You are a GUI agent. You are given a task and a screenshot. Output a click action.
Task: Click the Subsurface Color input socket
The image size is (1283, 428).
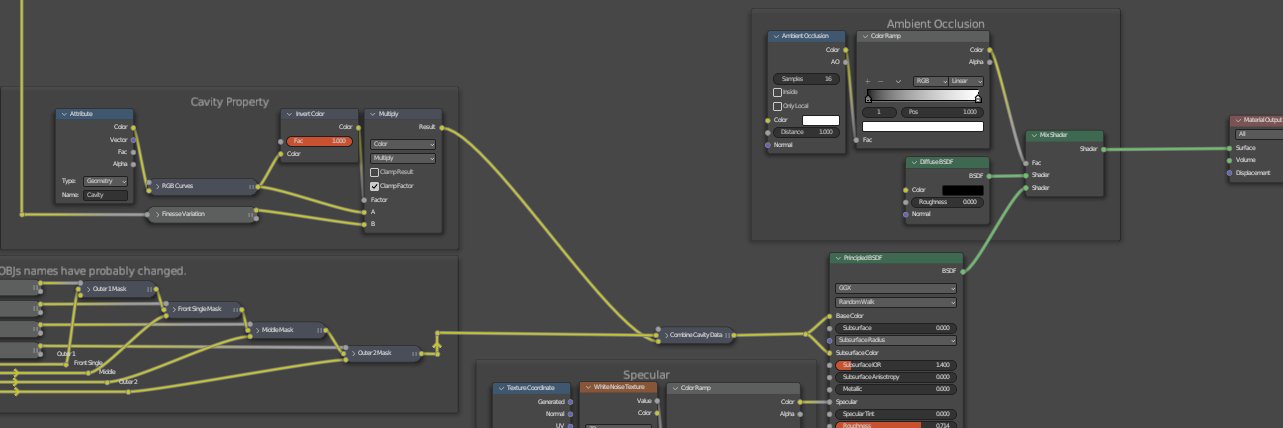coord(831,353)
